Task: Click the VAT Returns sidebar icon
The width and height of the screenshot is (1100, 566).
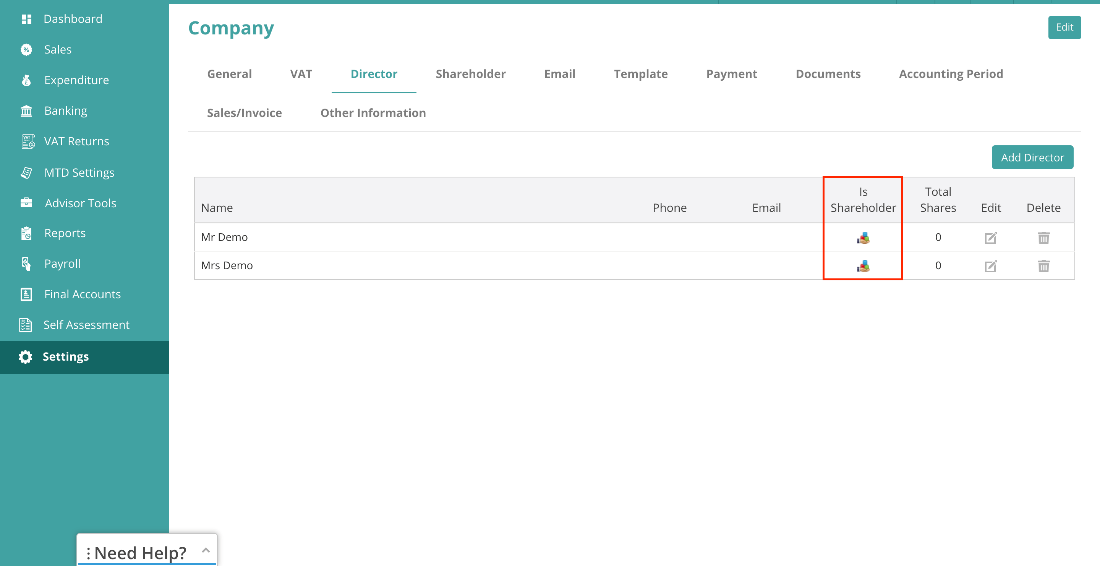Action: (x=27, y=142)
